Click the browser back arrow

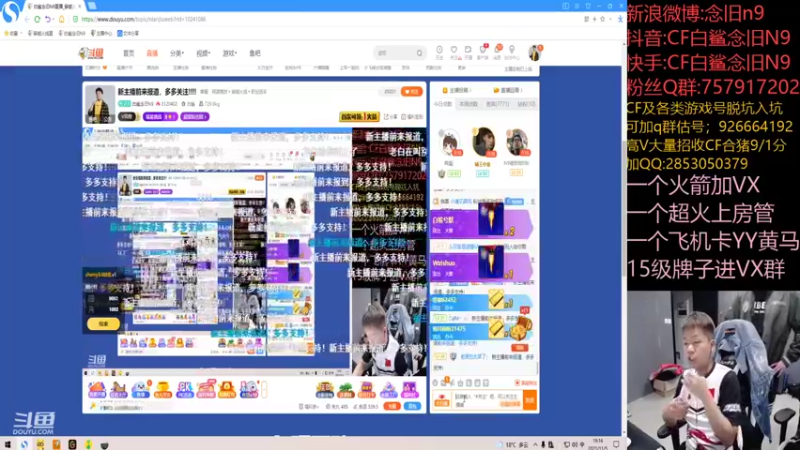tap(27, 19)
